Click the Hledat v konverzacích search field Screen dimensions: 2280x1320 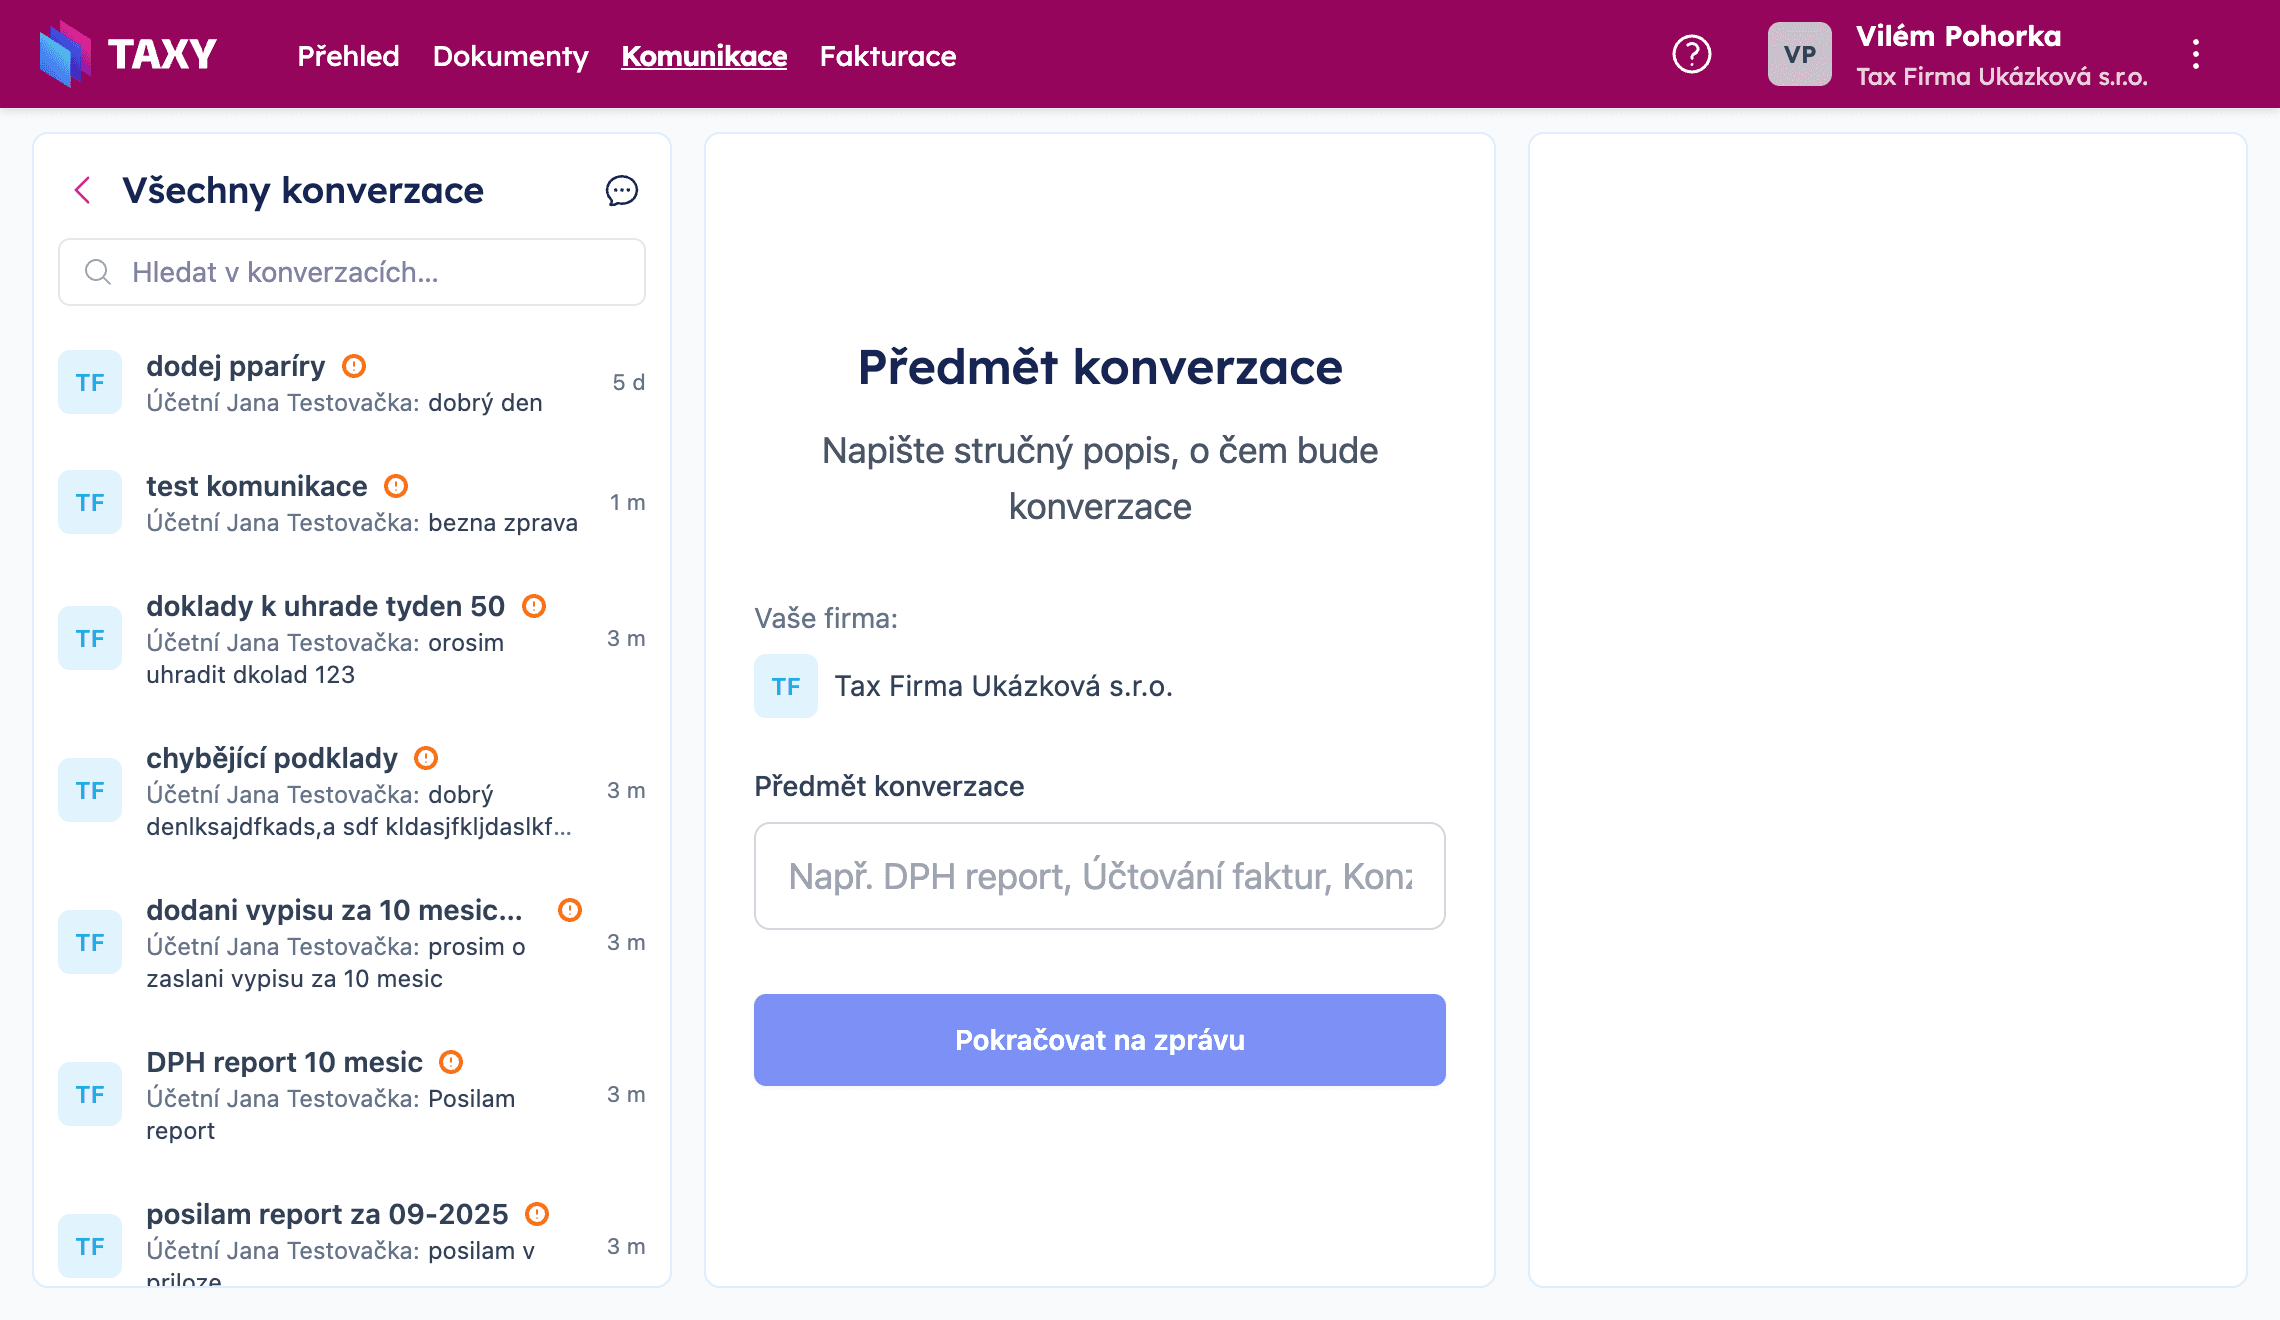tap(352, 271)
